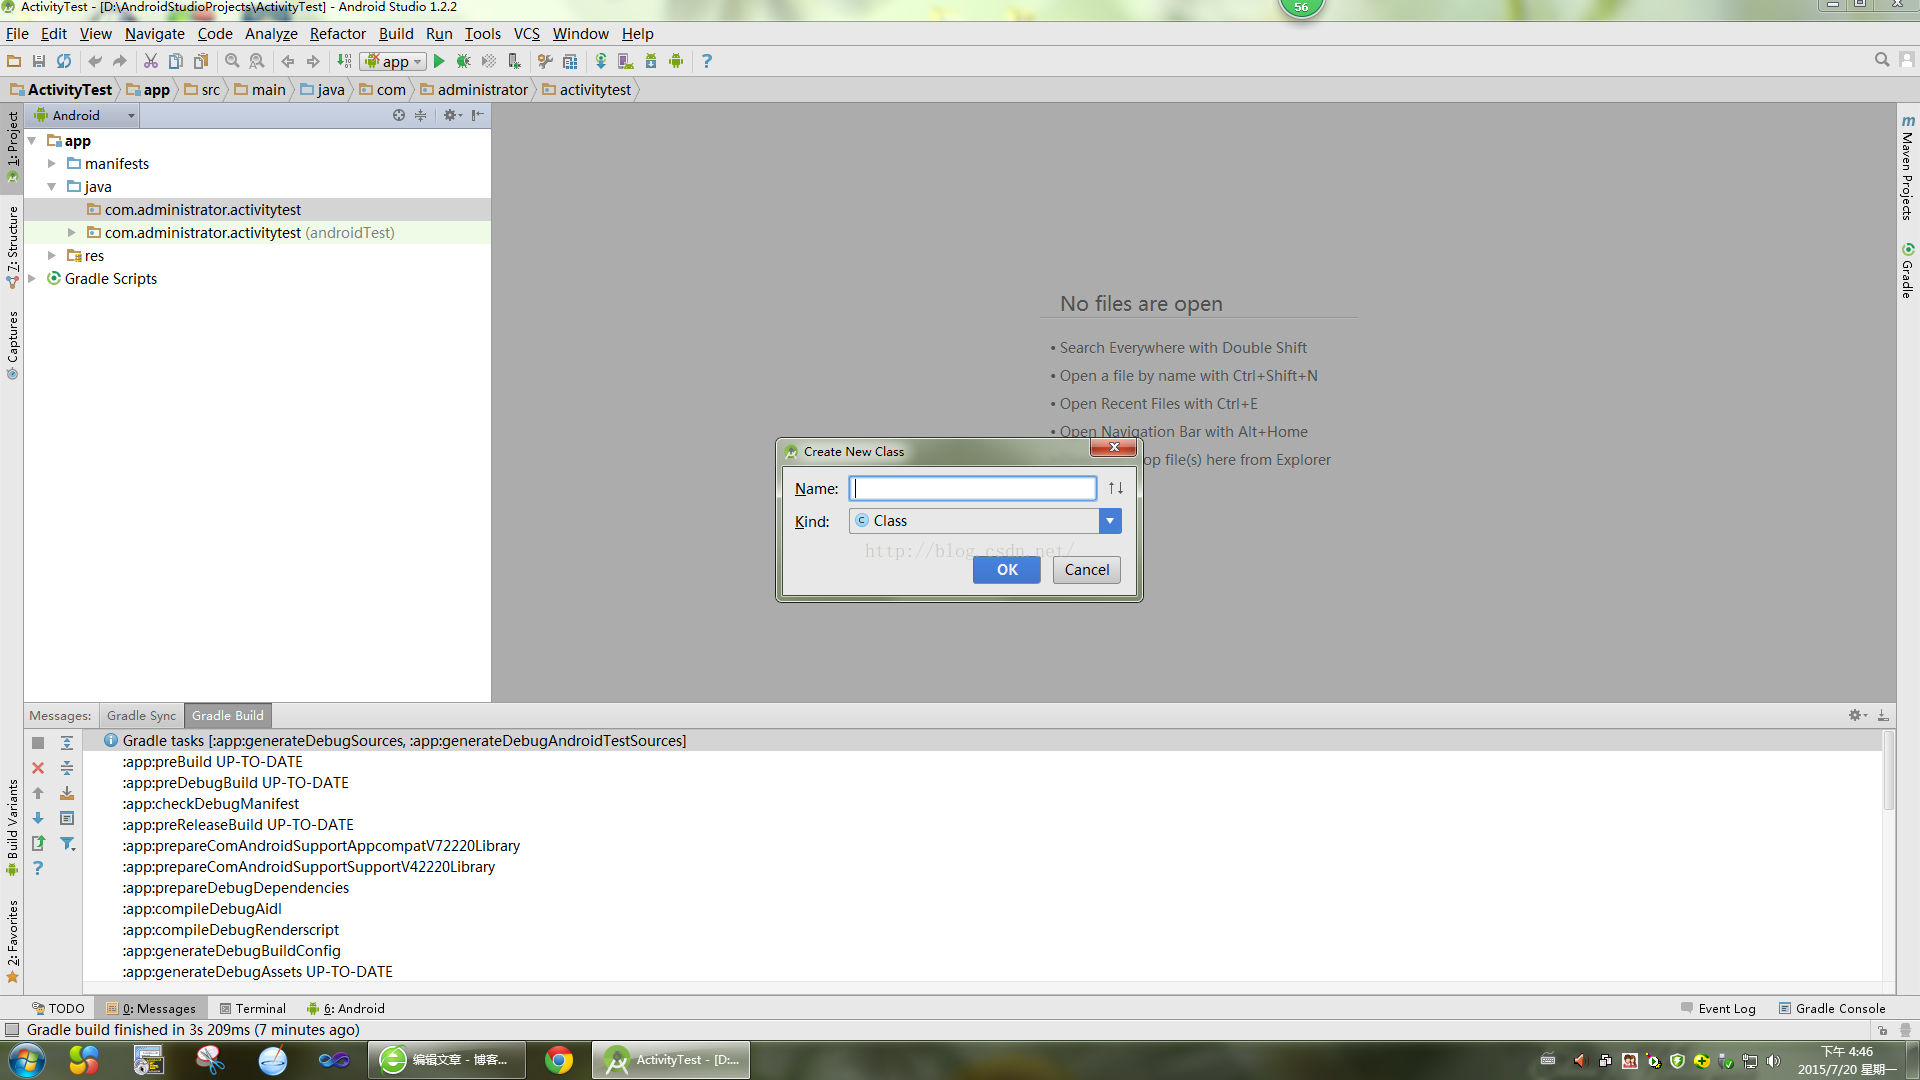Click the Cut scissors icon

(151, 61)
